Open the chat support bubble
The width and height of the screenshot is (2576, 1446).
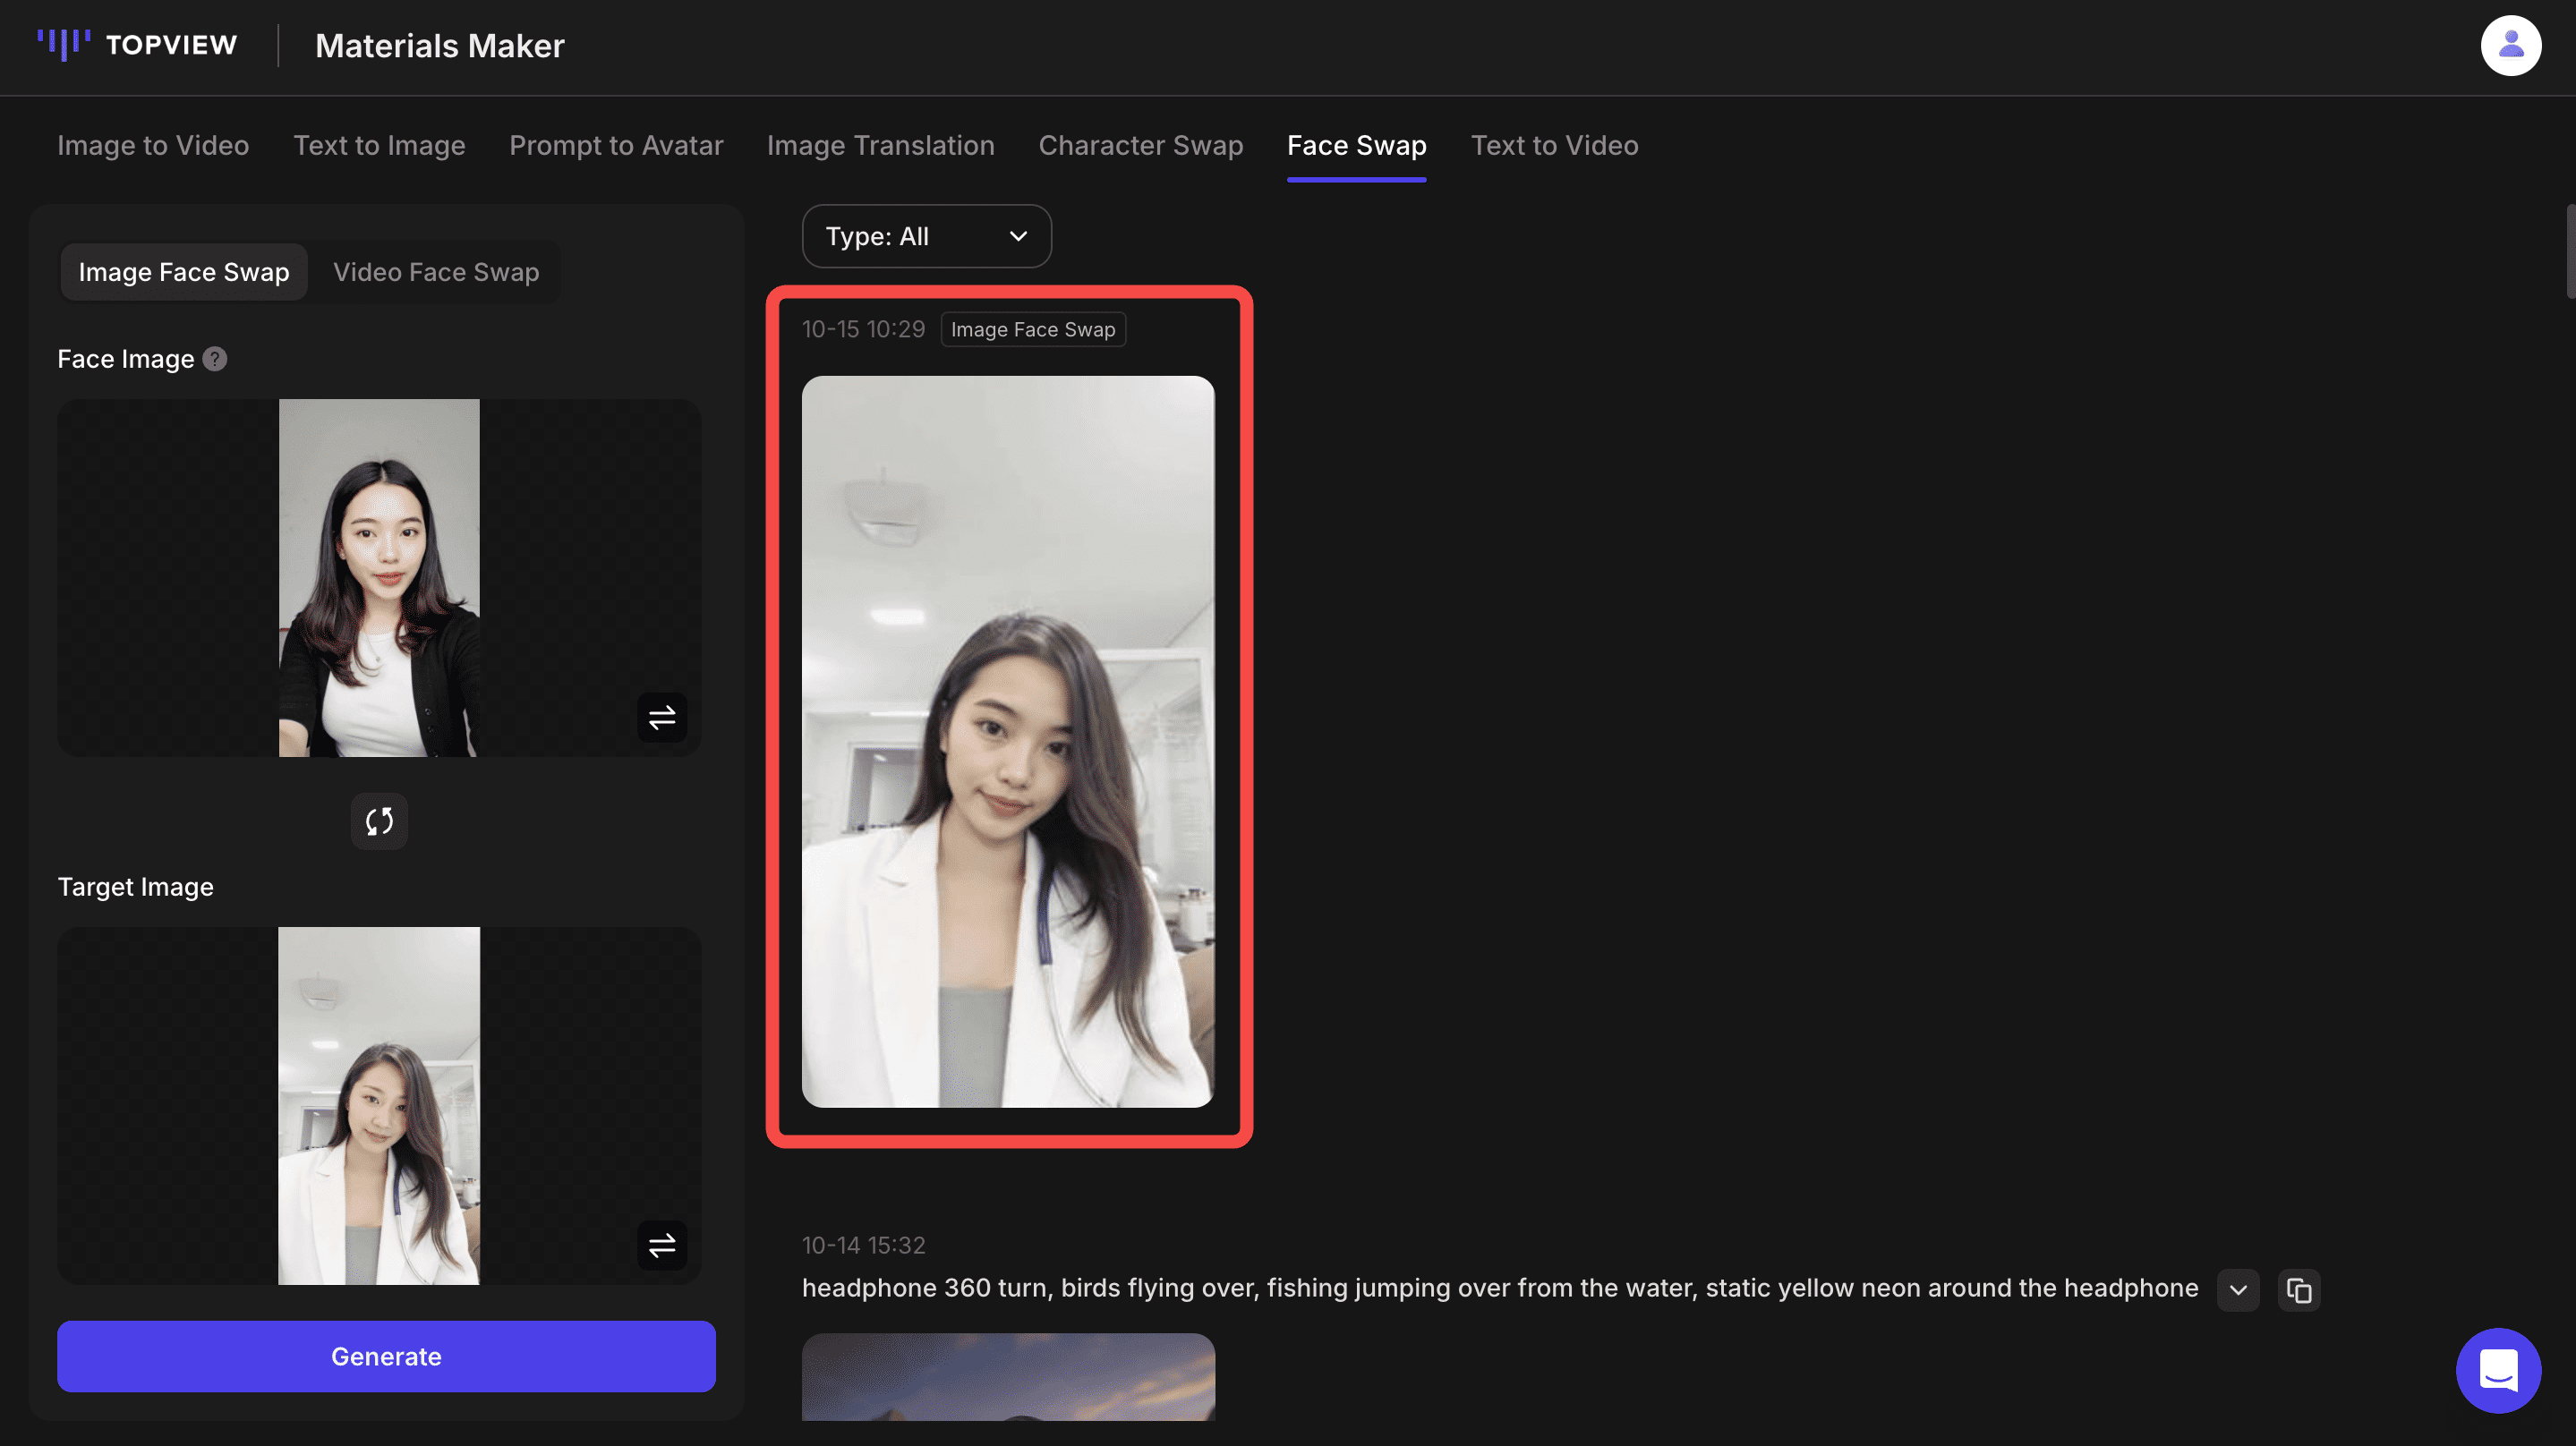point(2497,1370)
